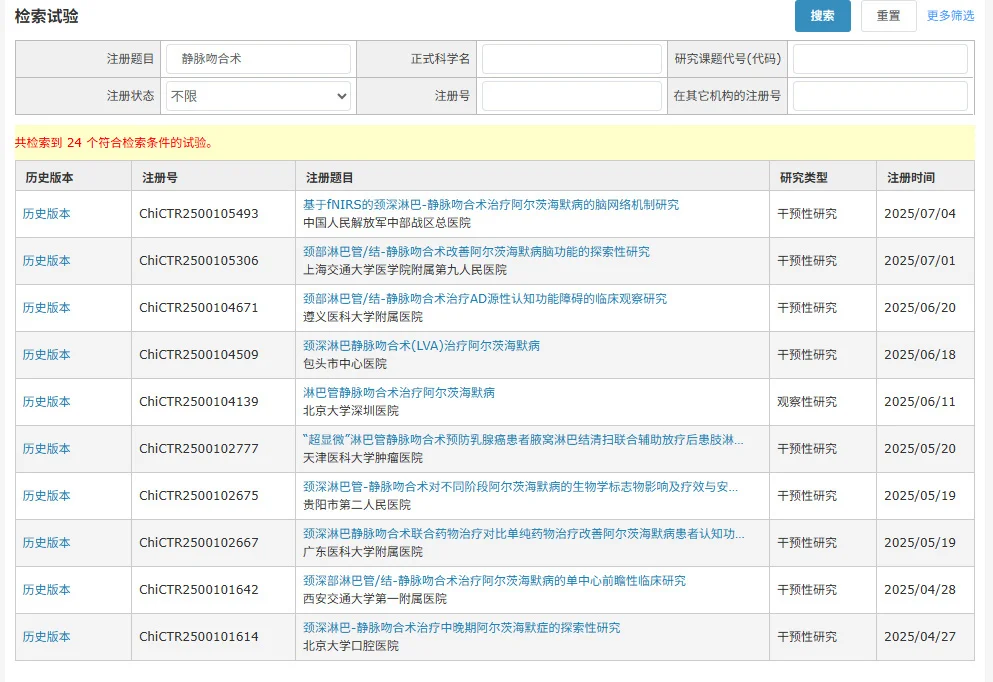The height and width of the screenshot is (682, 993).
Task: Click the 正式科学名 input field
Action: 571,59
